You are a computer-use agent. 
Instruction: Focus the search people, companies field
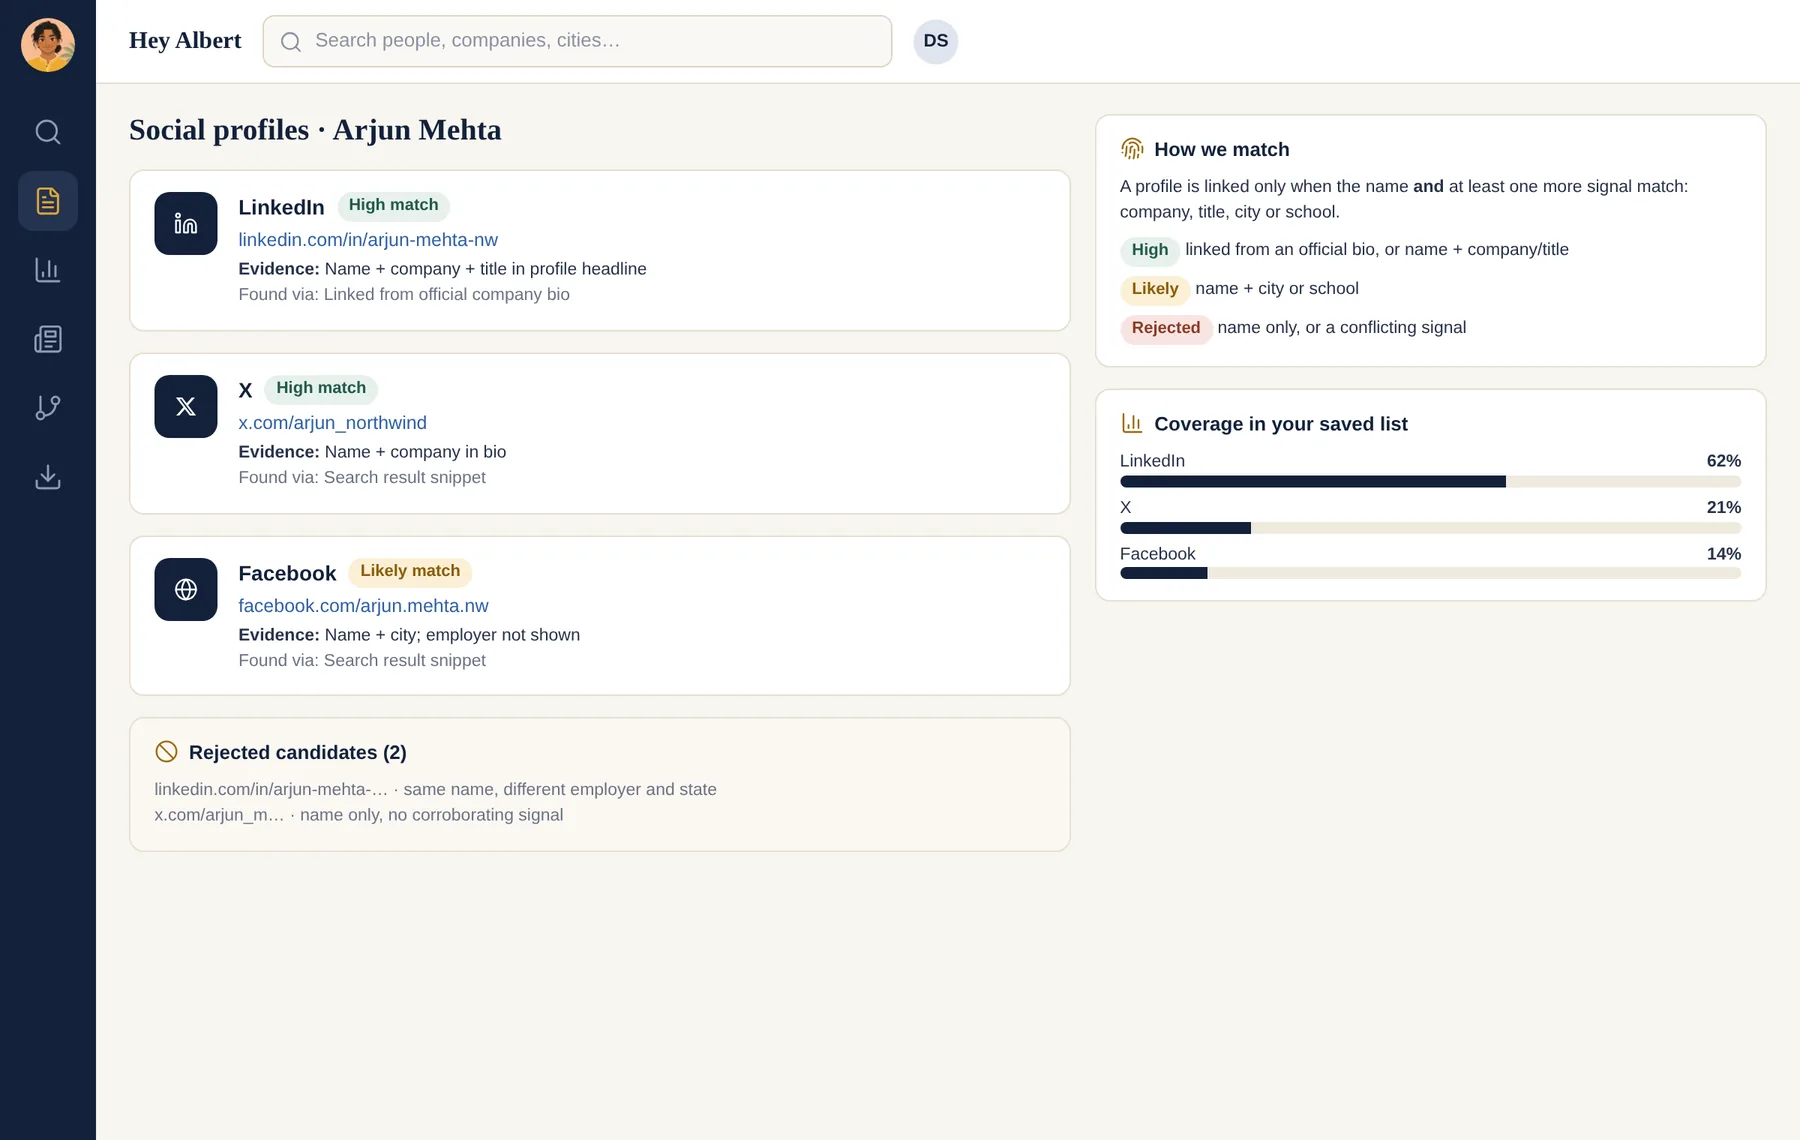[x=577, y=41]
